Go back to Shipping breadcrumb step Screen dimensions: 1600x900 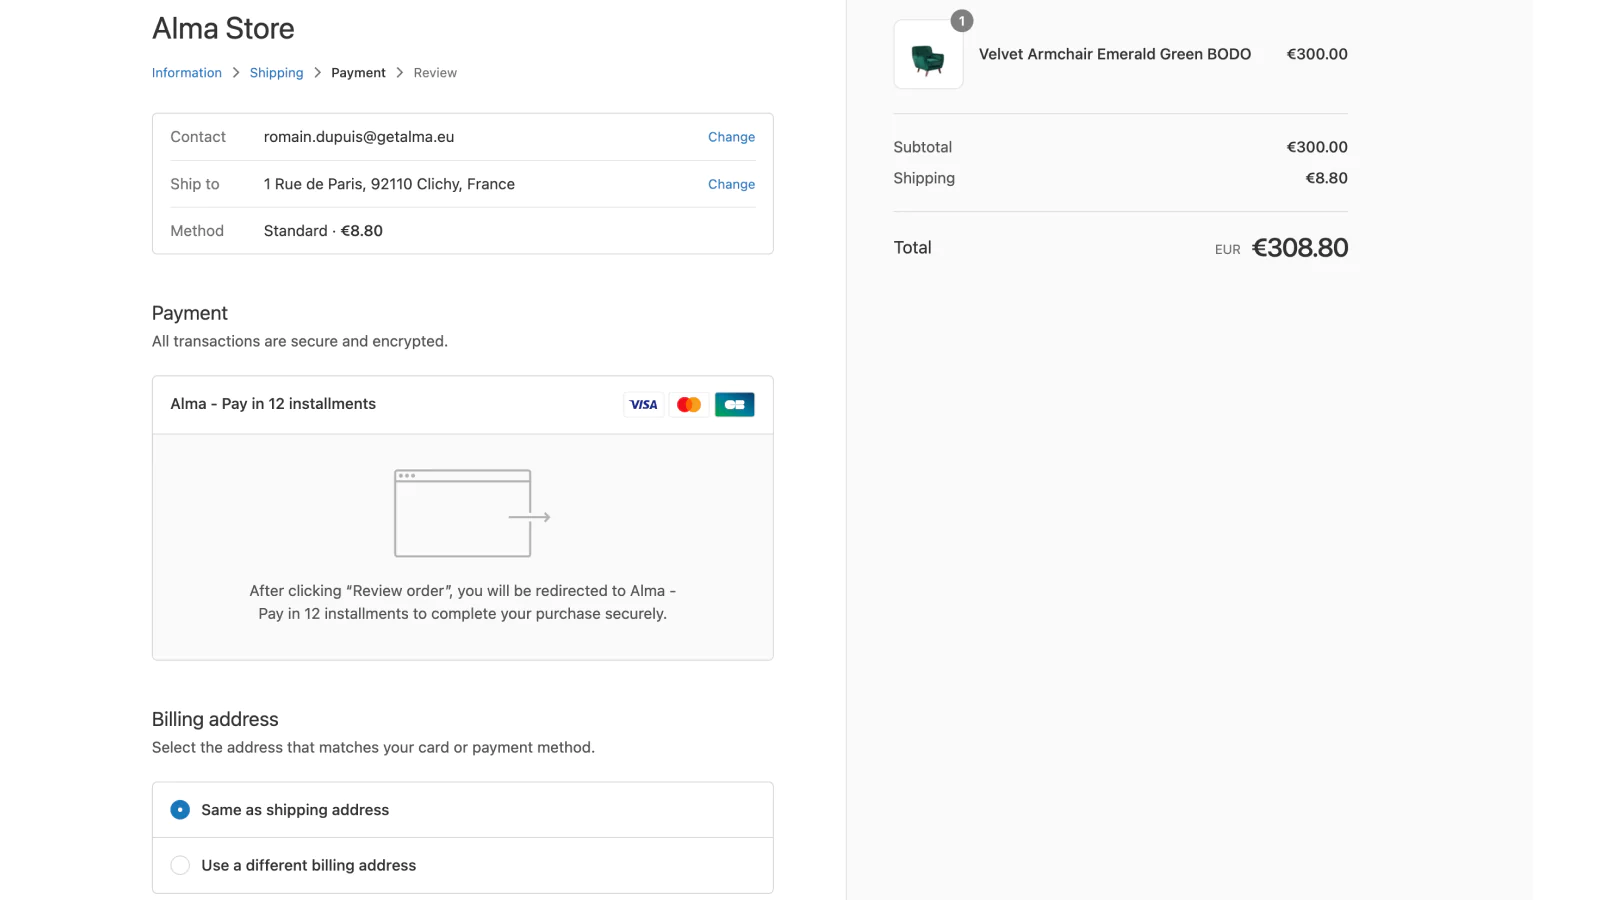tap(276, 73)
